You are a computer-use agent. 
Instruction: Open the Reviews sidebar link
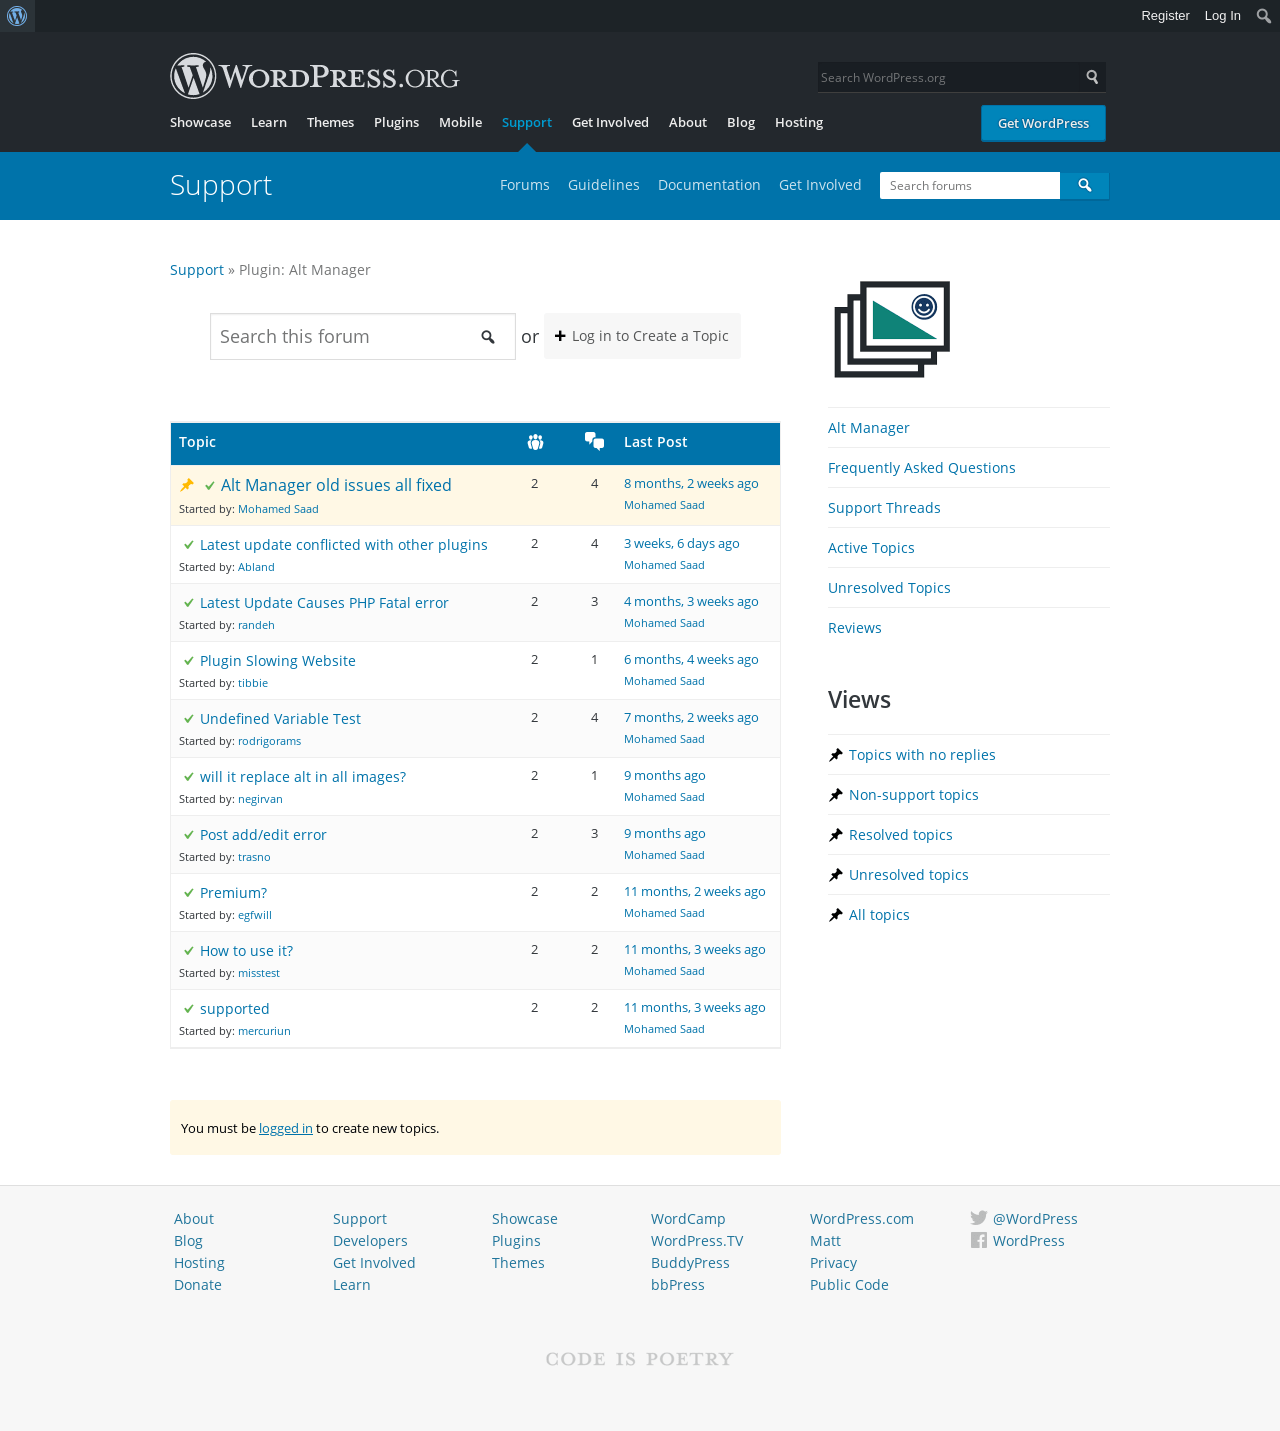855,628
